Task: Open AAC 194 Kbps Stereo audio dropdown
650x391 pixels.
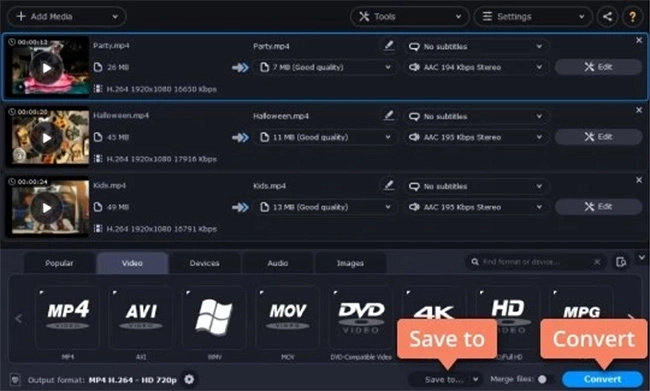Action: tap(476, 67)
